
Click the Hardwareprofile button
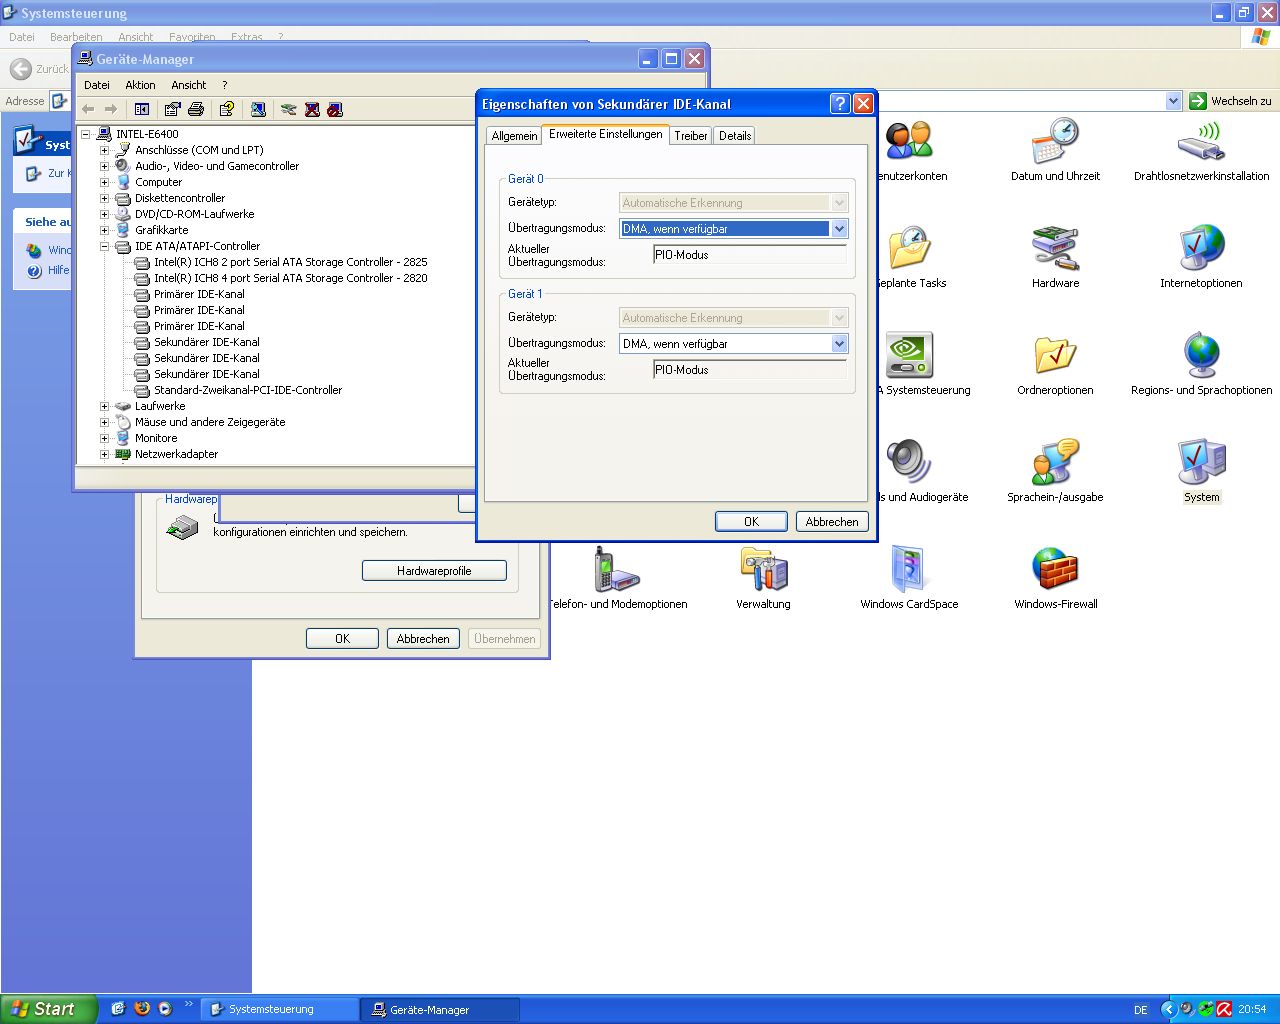point(434,571)
